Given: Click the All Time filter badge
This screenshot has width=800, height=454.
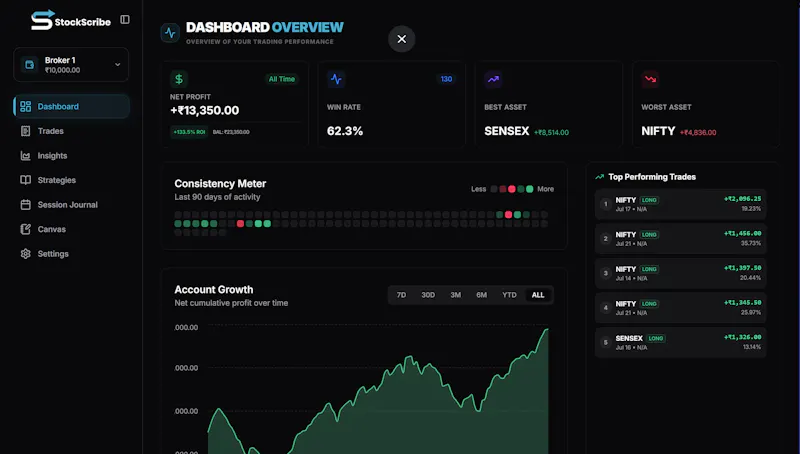Looking at the screenshot, I should pyautogui.click(x=282, y=79).
